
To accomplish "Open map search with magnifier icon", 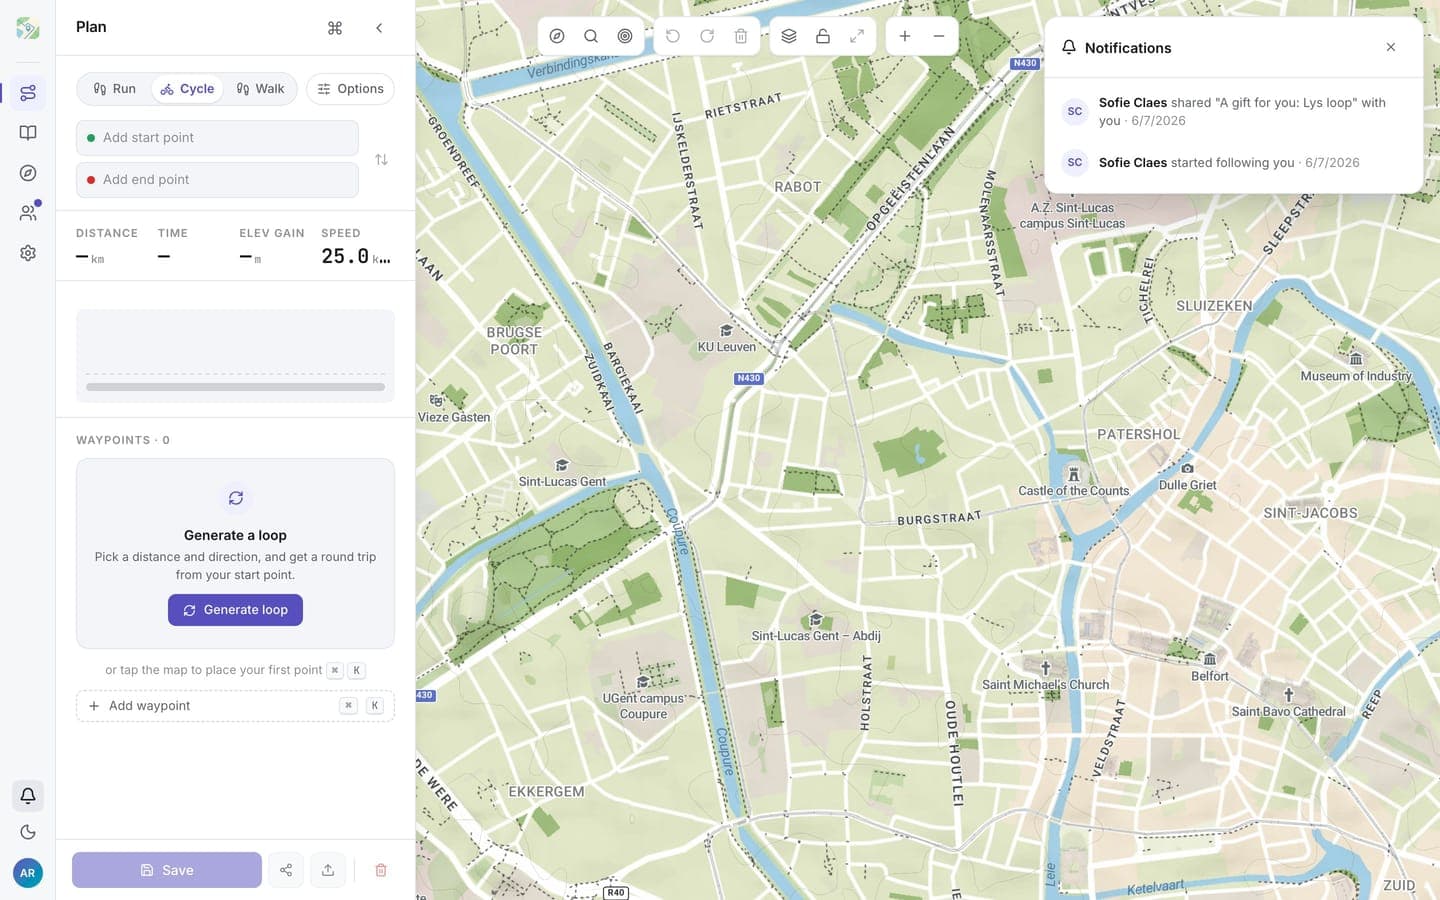I will coord(591,36).
